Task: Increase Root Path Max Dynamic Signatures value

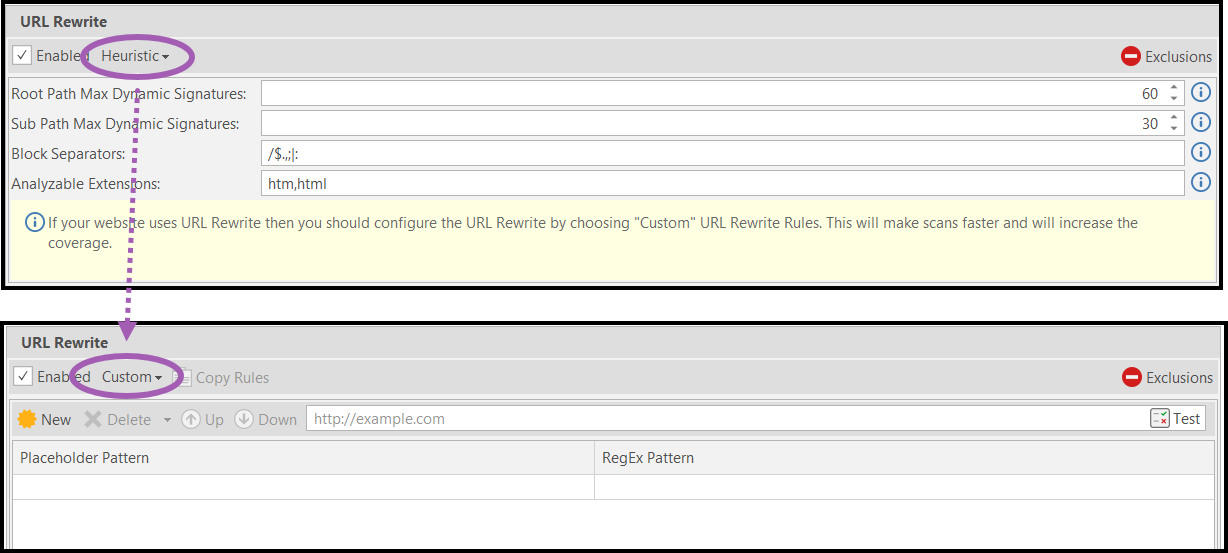Action: click(1174, 88)
